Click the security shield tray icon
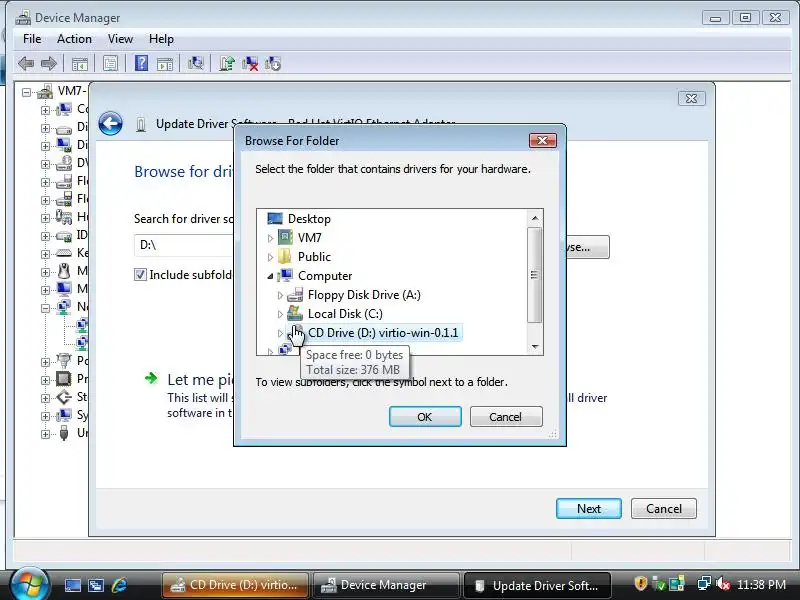The height and width of the screenshot is (600, 800). point(640,583)
